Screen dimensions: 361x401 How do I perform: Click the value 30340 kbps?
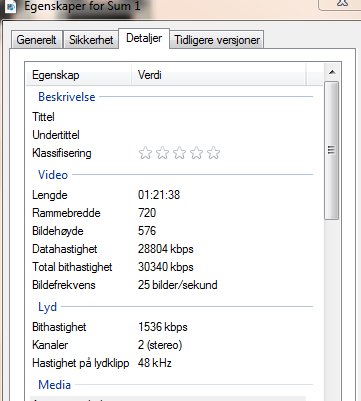pos(166,267)
